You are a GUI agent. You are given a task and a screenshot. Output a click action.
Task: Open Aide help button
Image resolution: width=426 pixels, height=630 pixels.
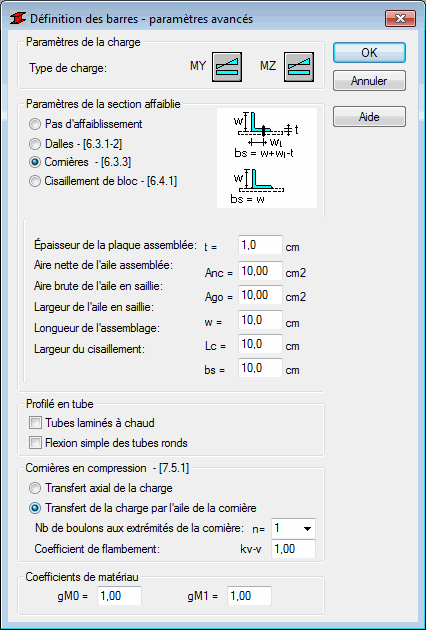pos(369,117)
